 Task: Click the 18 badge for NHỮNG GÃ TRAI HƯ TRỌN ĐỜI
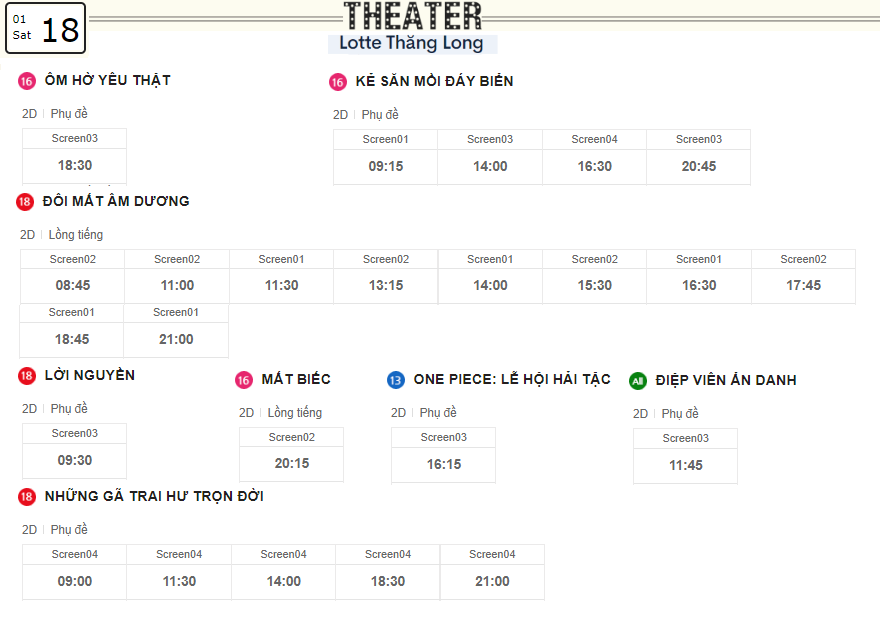tap(26, 497)
